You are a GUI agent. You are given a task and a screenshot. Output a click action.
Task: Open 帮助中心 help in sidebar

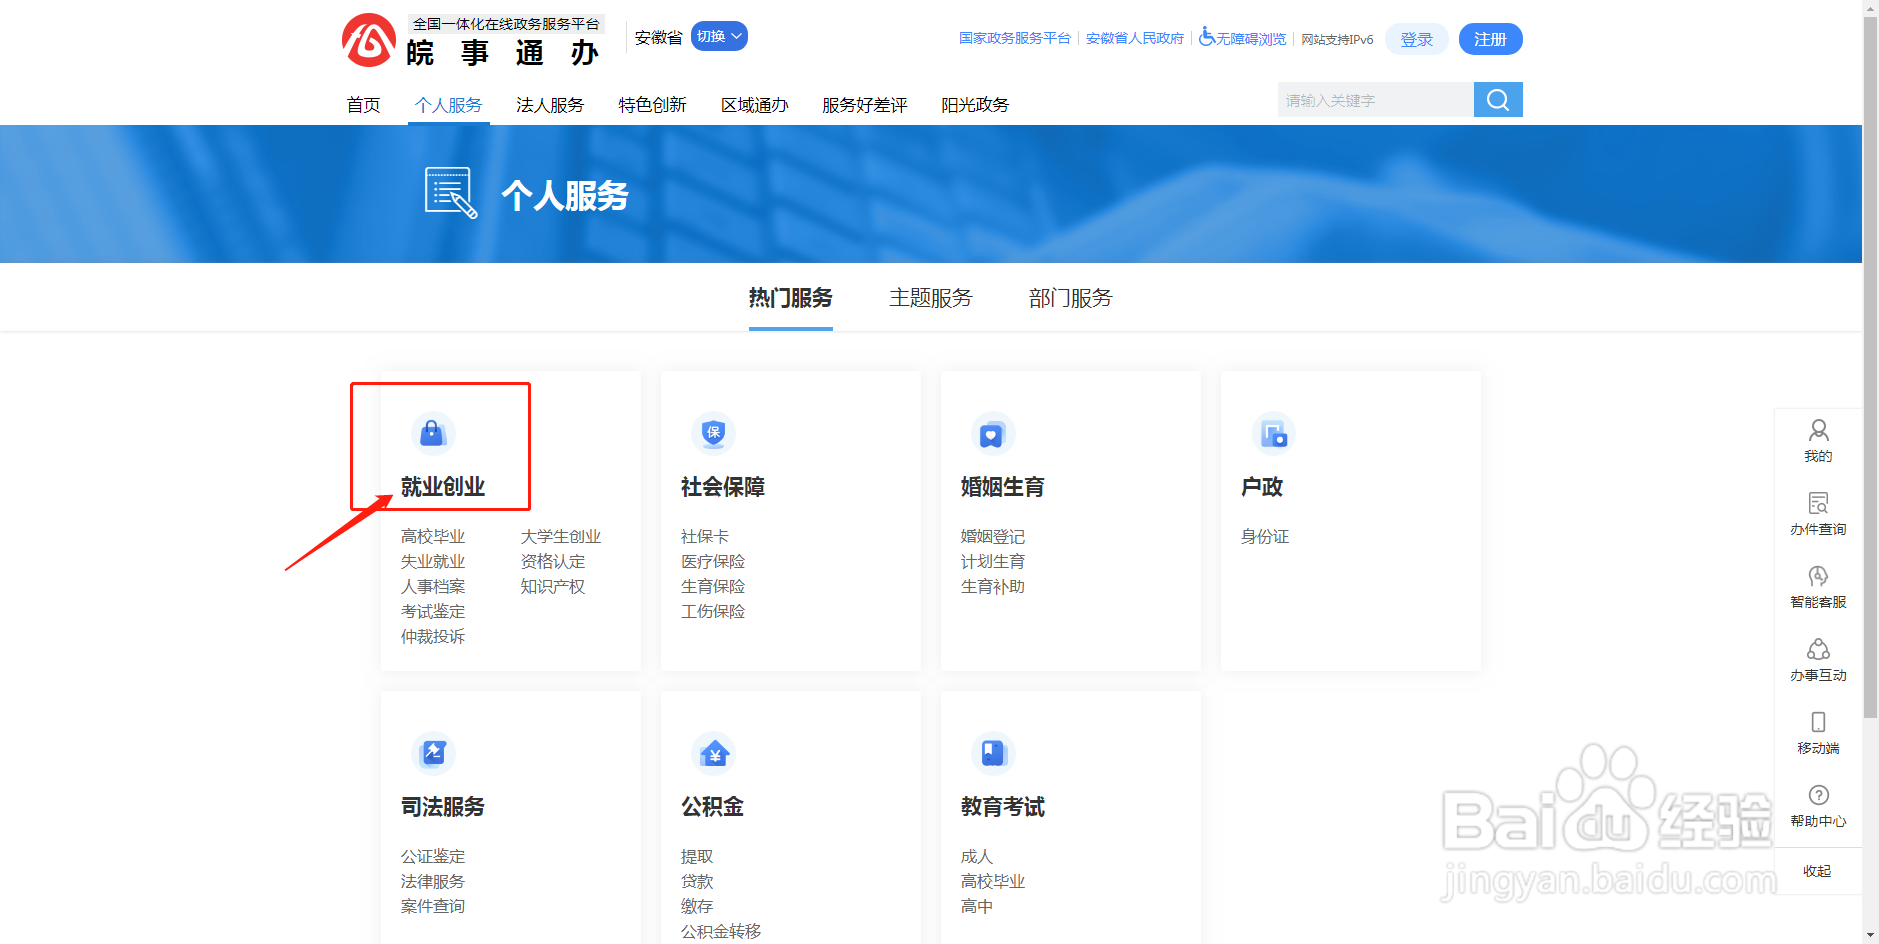[1818, 806]
